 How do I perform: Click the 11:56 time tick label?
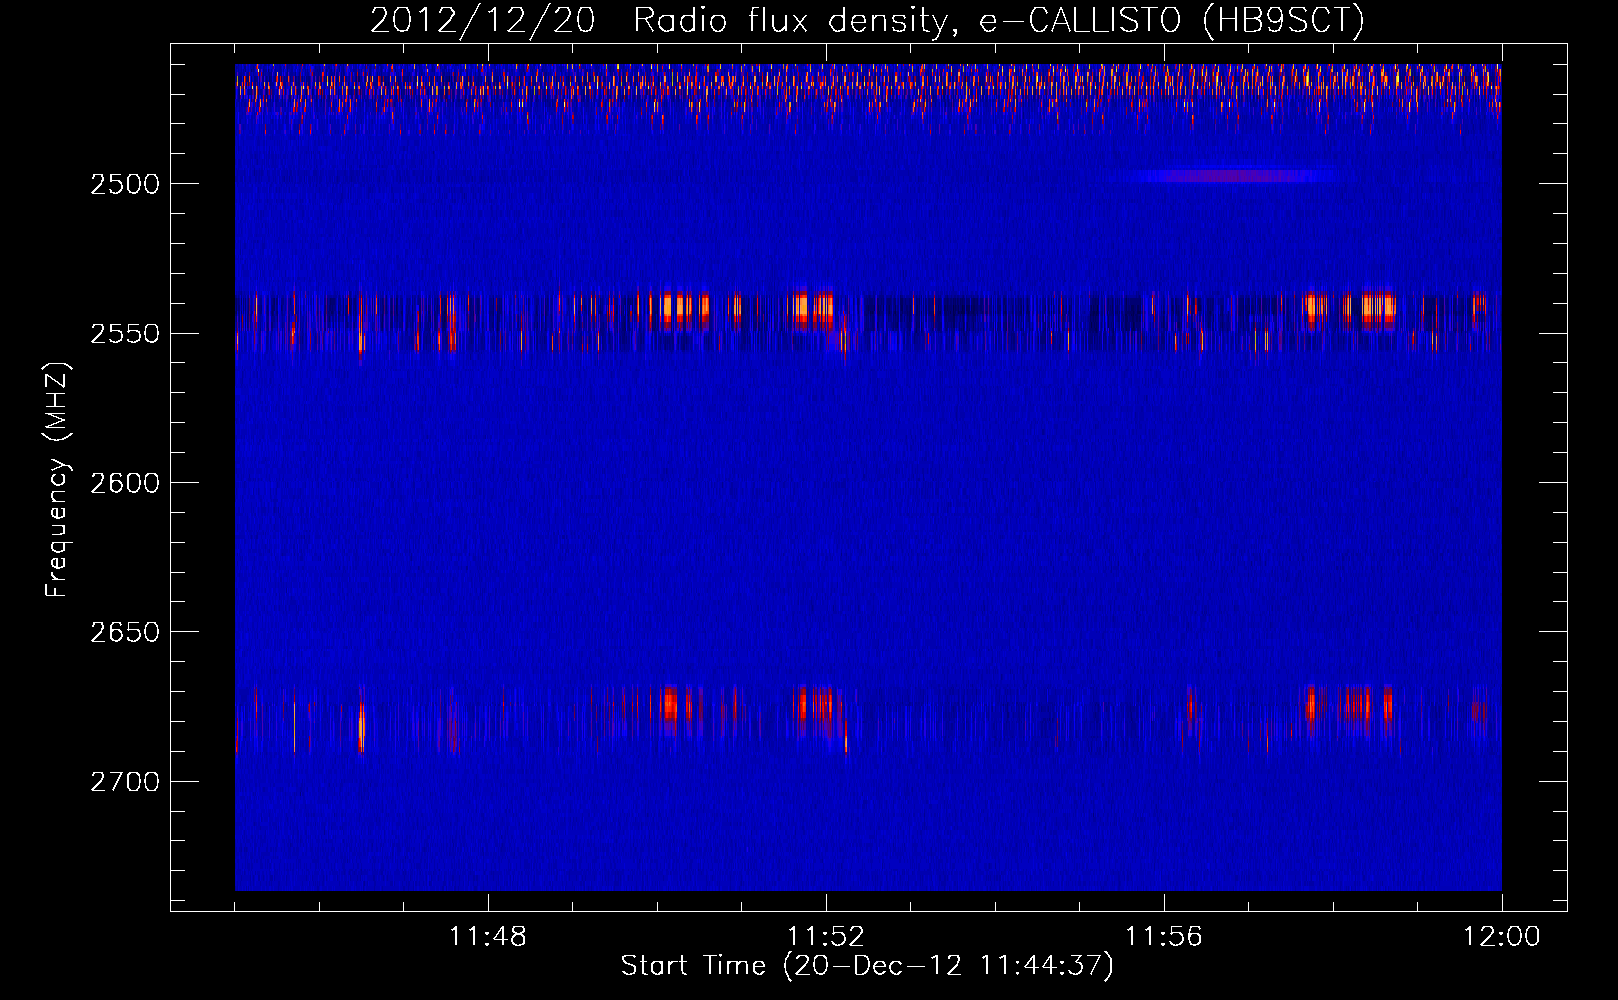click(x=1164, y=937)
